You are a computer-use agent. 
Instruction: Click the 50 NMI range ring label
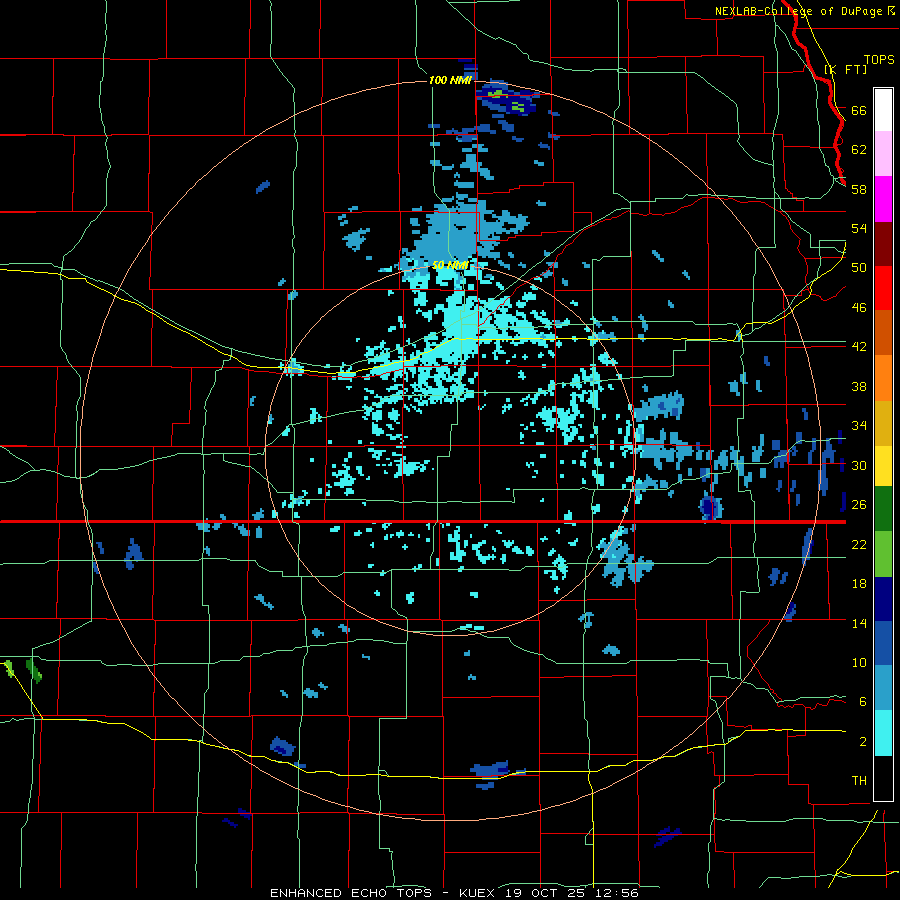[449, 265]
